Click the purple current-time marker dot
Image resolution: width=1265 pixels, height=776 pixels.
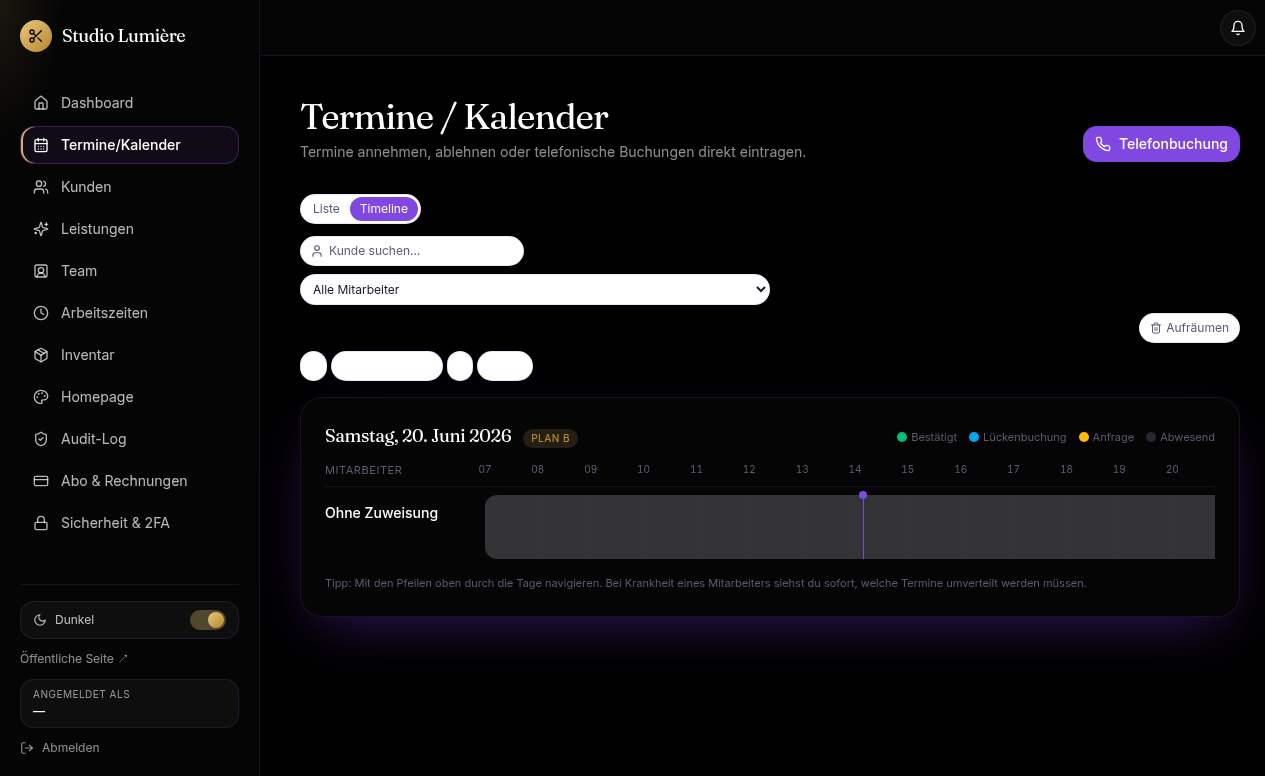(x=863, y=495)
